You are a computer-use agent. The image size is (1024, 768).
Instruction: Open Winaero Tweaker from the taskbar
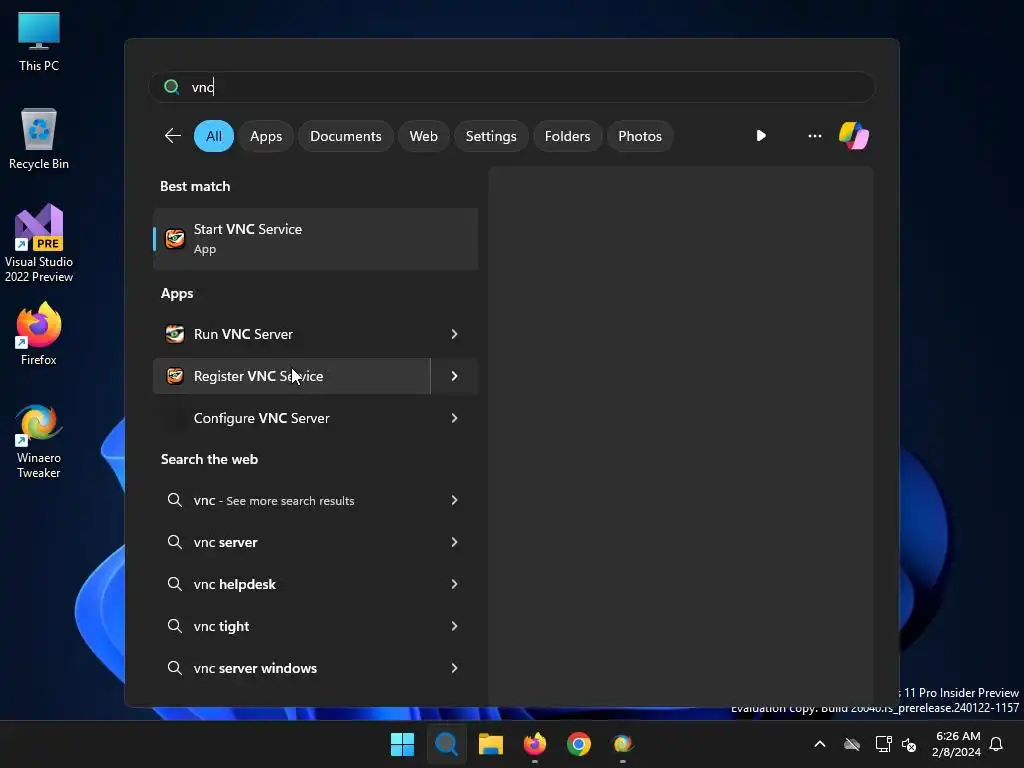[623, 744]
